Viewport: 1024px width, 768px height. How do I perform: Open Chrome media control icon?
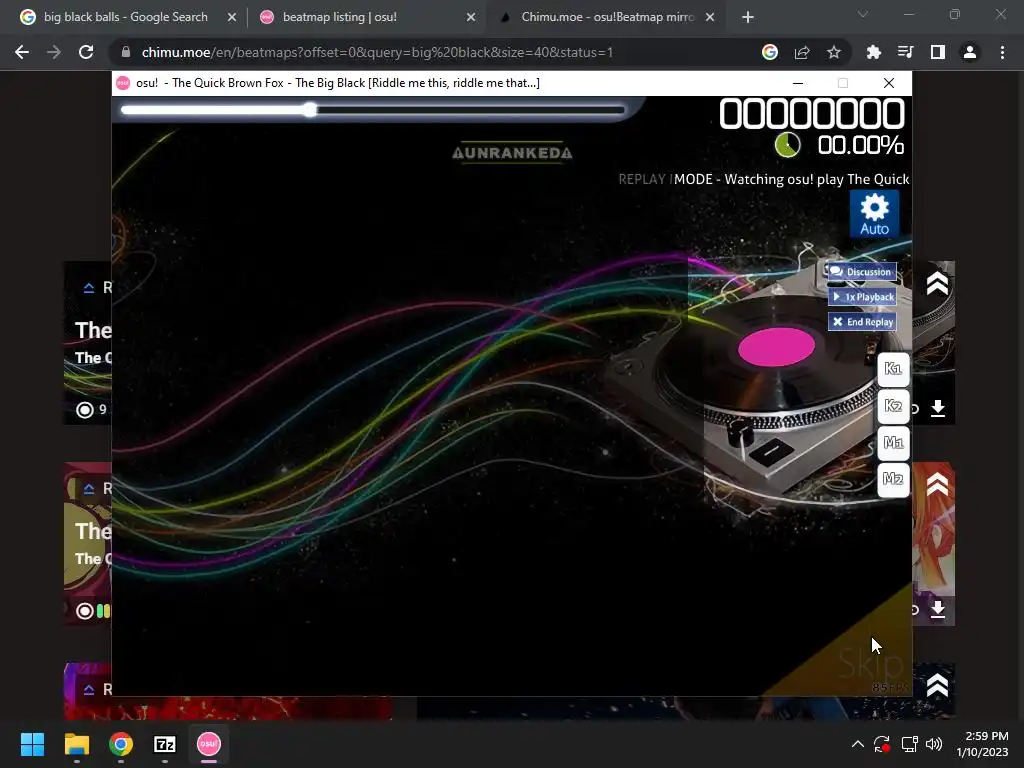click(x=906, y=52)
